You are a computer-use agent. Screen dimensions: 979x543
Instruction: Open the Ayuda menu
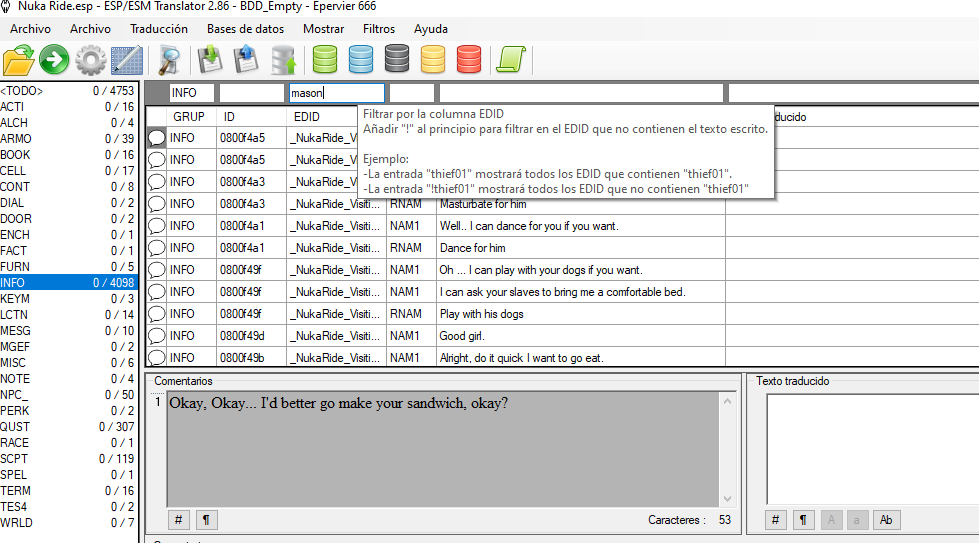pyautogui.click(x=431, y=29)
